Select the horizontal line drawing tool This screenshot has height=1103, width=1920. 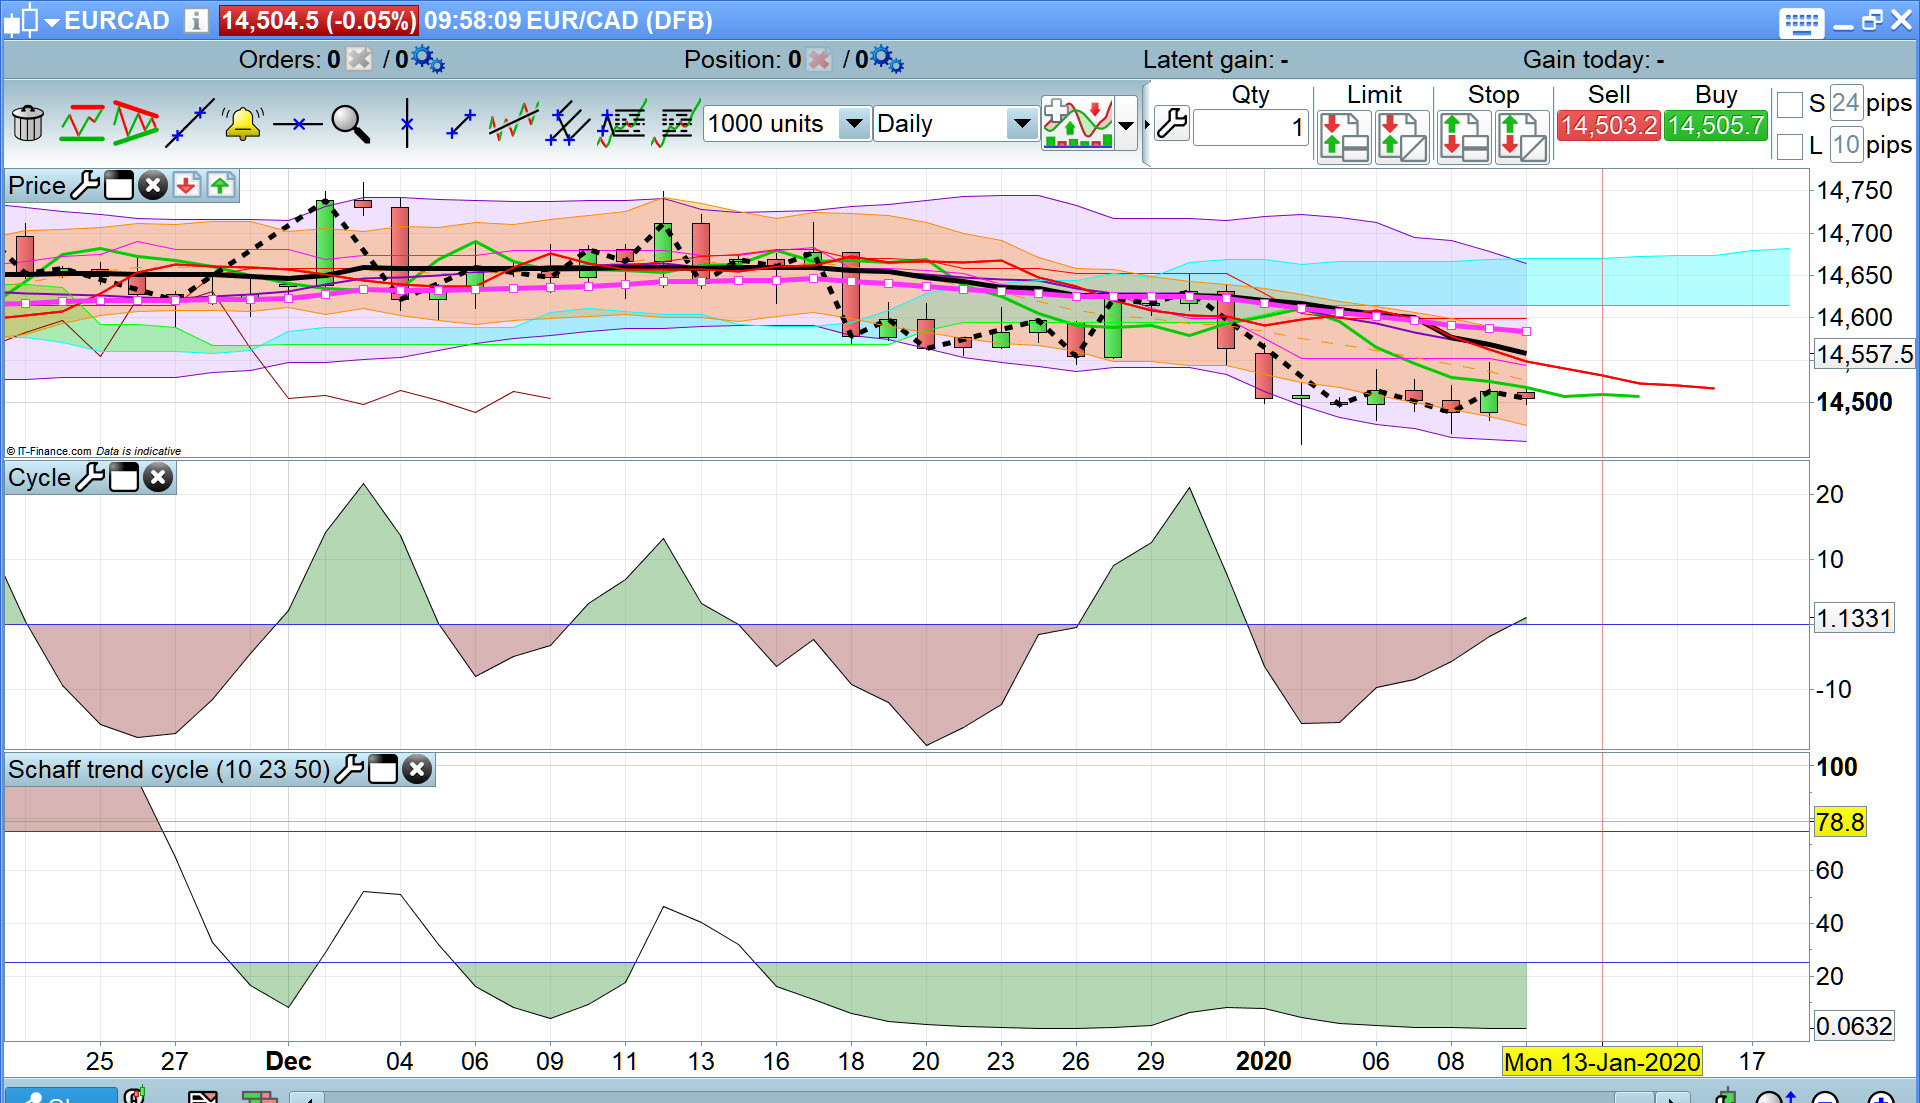(297, 124)
